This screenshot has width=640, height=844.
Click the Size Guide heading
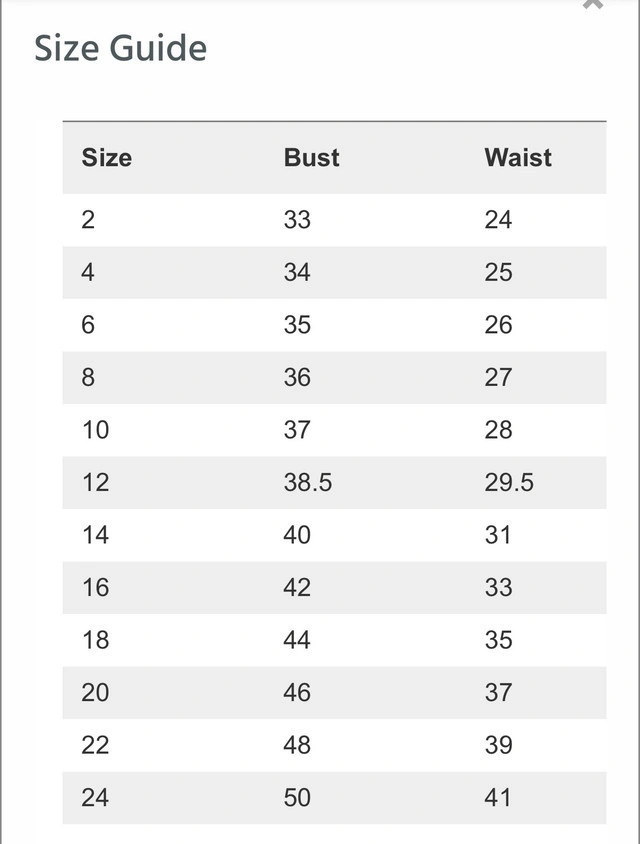point(121,48)
